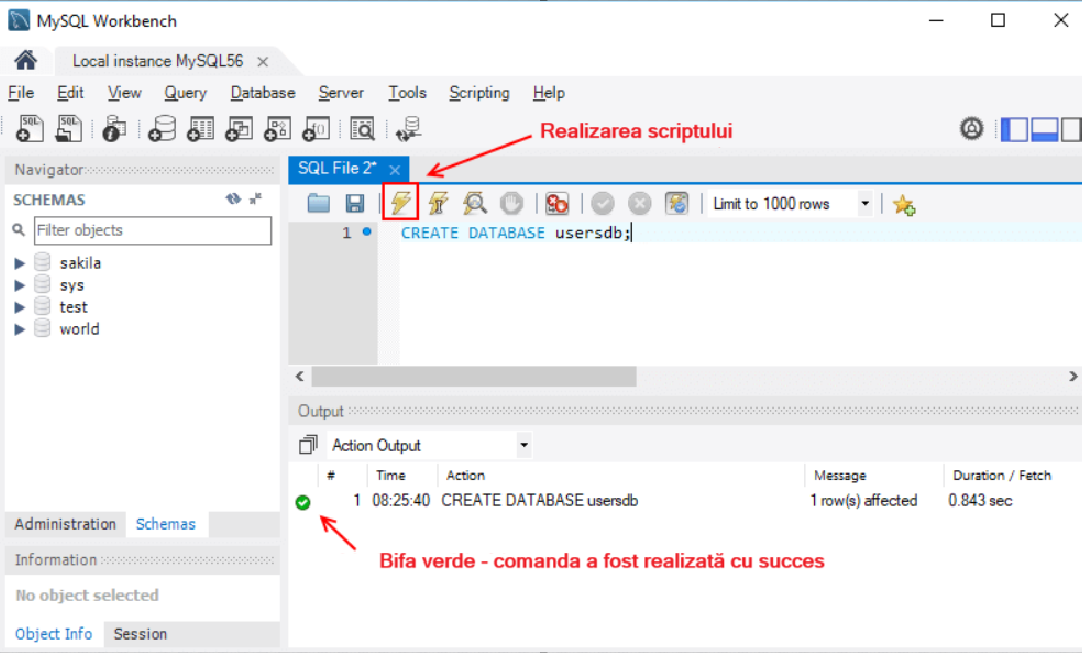The image size is (1082, 653).
Task: Open the File menu
Action: point(21,92)
